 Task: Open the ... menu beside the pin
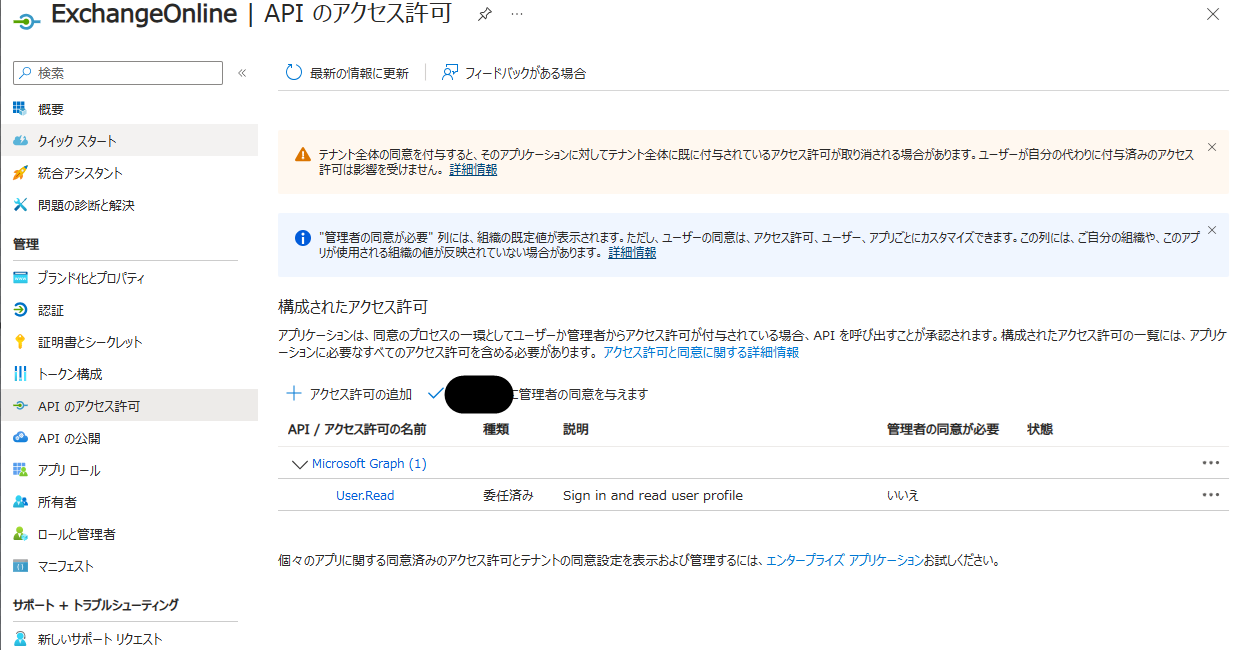pos(517,15)
